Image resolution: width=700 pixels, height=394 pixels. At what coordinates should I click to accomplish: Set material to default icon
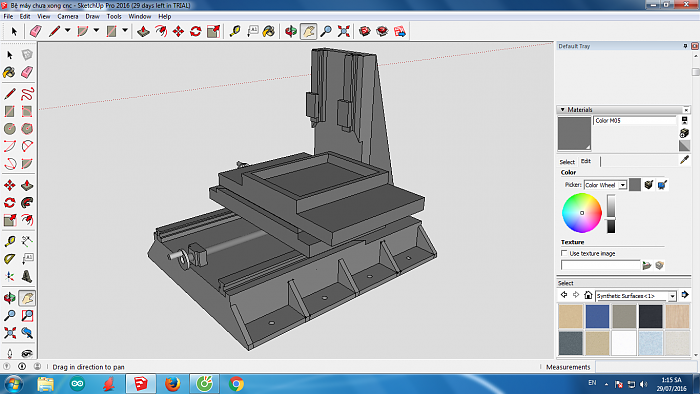point(684,146)
